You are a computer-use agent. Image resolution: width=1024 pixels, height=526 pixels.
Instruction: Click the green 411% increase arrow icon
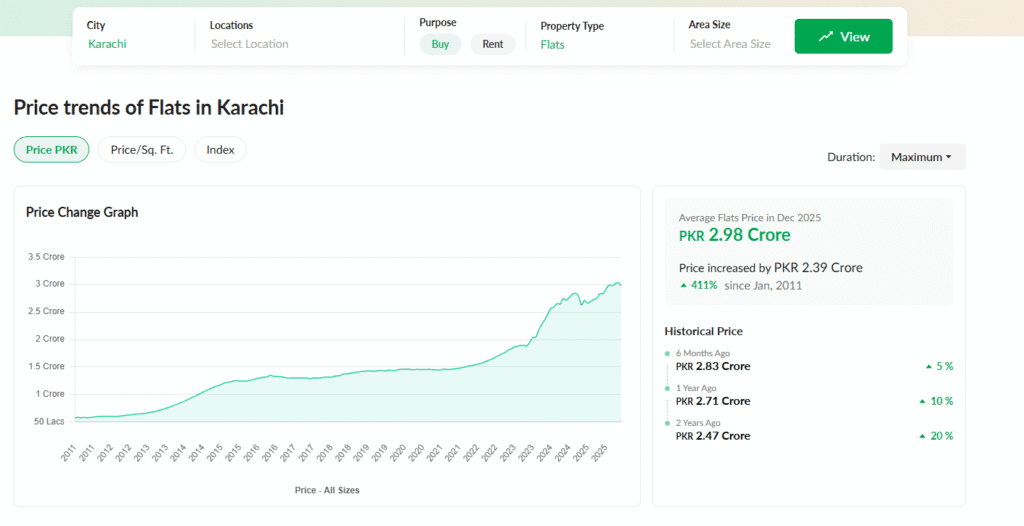point(683,286)
